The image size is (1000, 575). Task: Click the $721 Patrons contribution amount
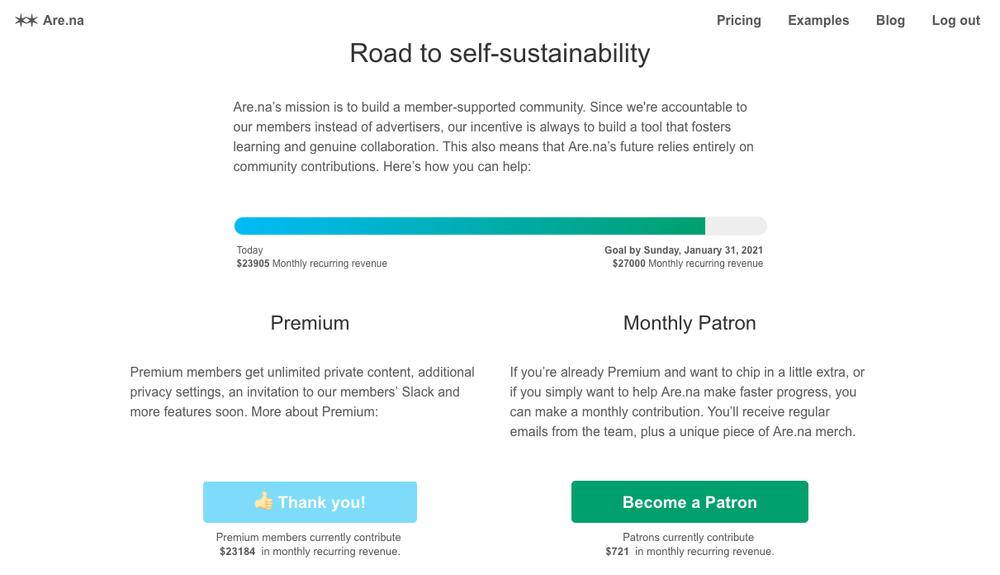click(617, 551)
